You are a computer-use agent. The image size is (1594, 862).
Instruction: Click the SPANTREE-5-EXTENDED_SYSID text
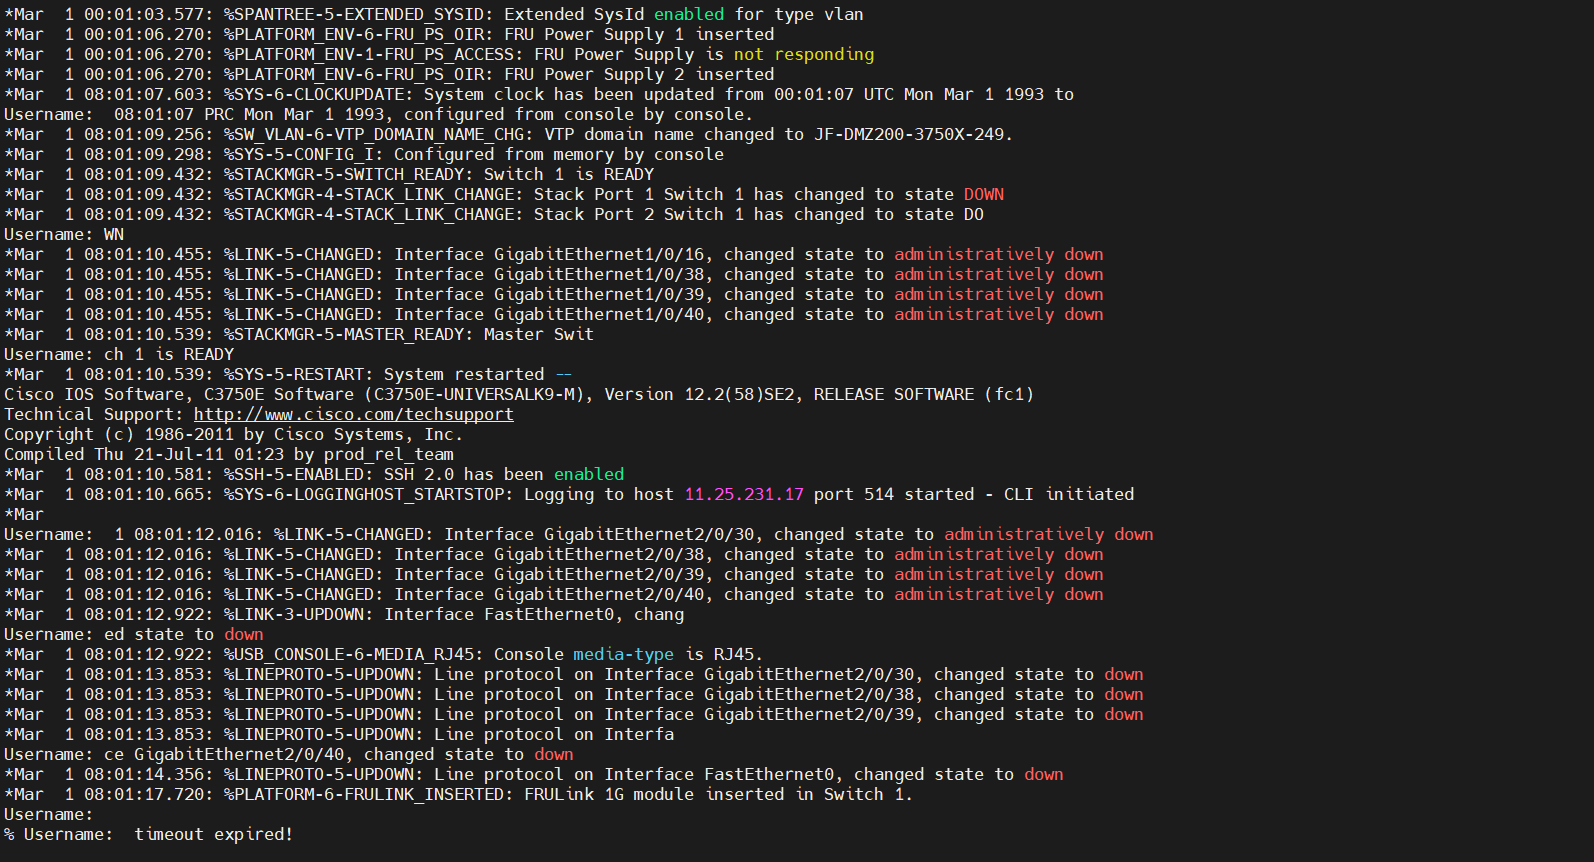[358, 14]
